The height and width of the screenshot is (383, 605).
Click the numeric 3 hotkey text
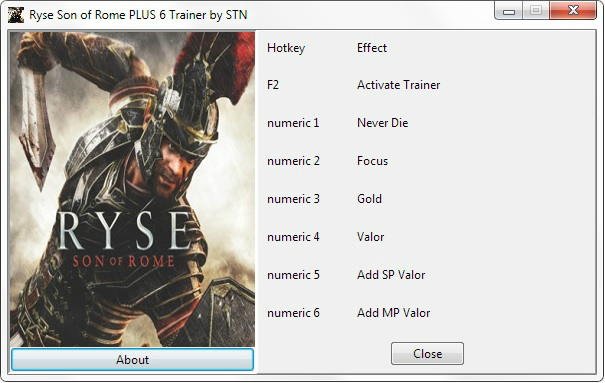point(293,199)
